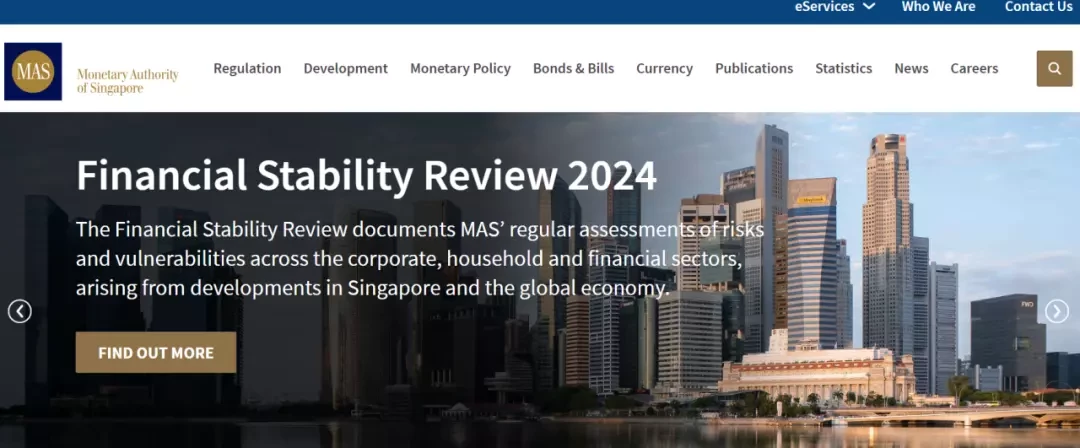This screenshot has height=448, width=1080.
Task: Open the Development menu
Action: click(x=346, y=68)
